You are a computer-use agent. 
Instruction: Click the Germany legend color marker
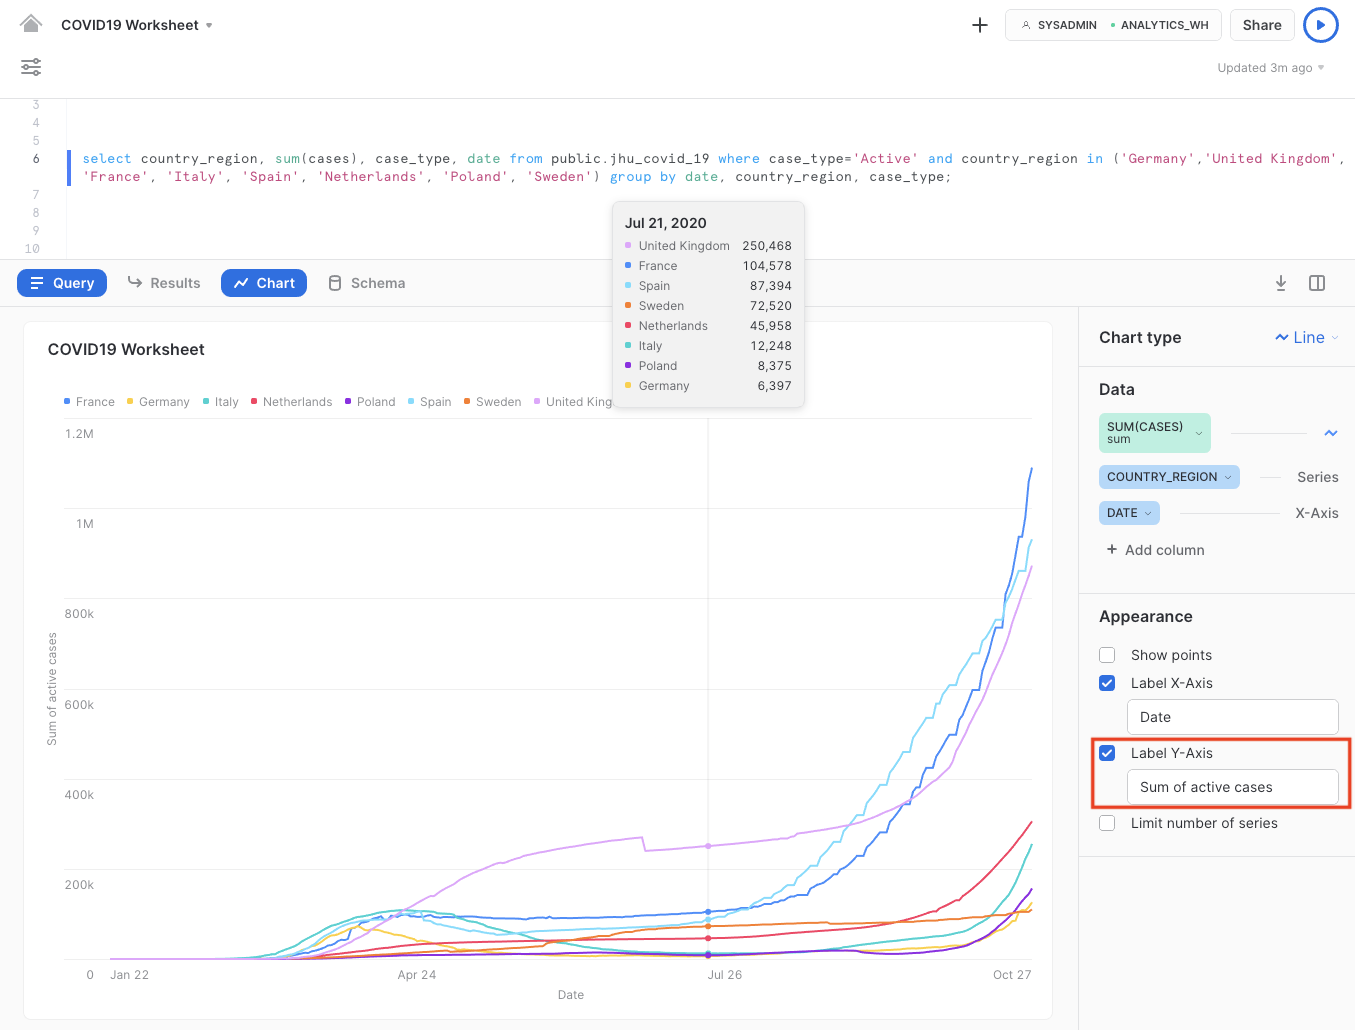[x=130, y=401]
